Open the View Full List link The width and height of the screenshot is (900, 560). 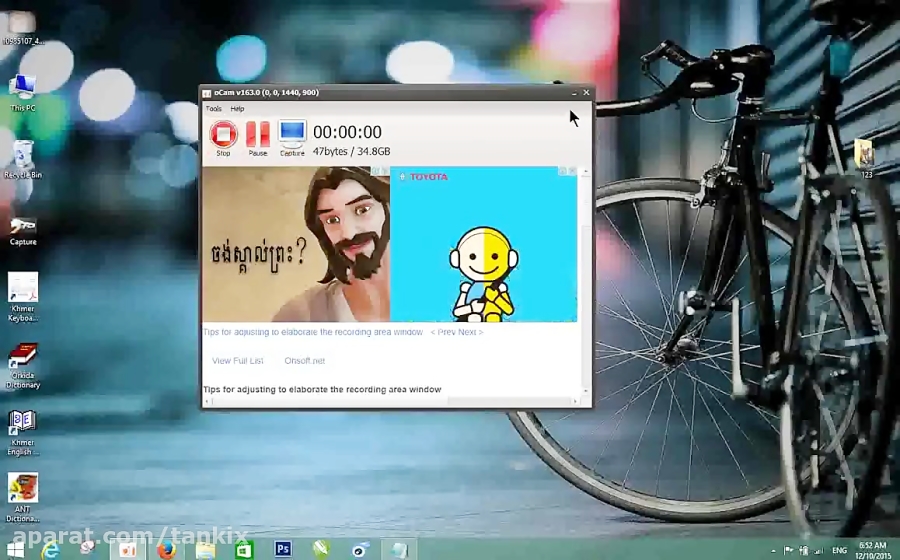(x=238, y=361)
